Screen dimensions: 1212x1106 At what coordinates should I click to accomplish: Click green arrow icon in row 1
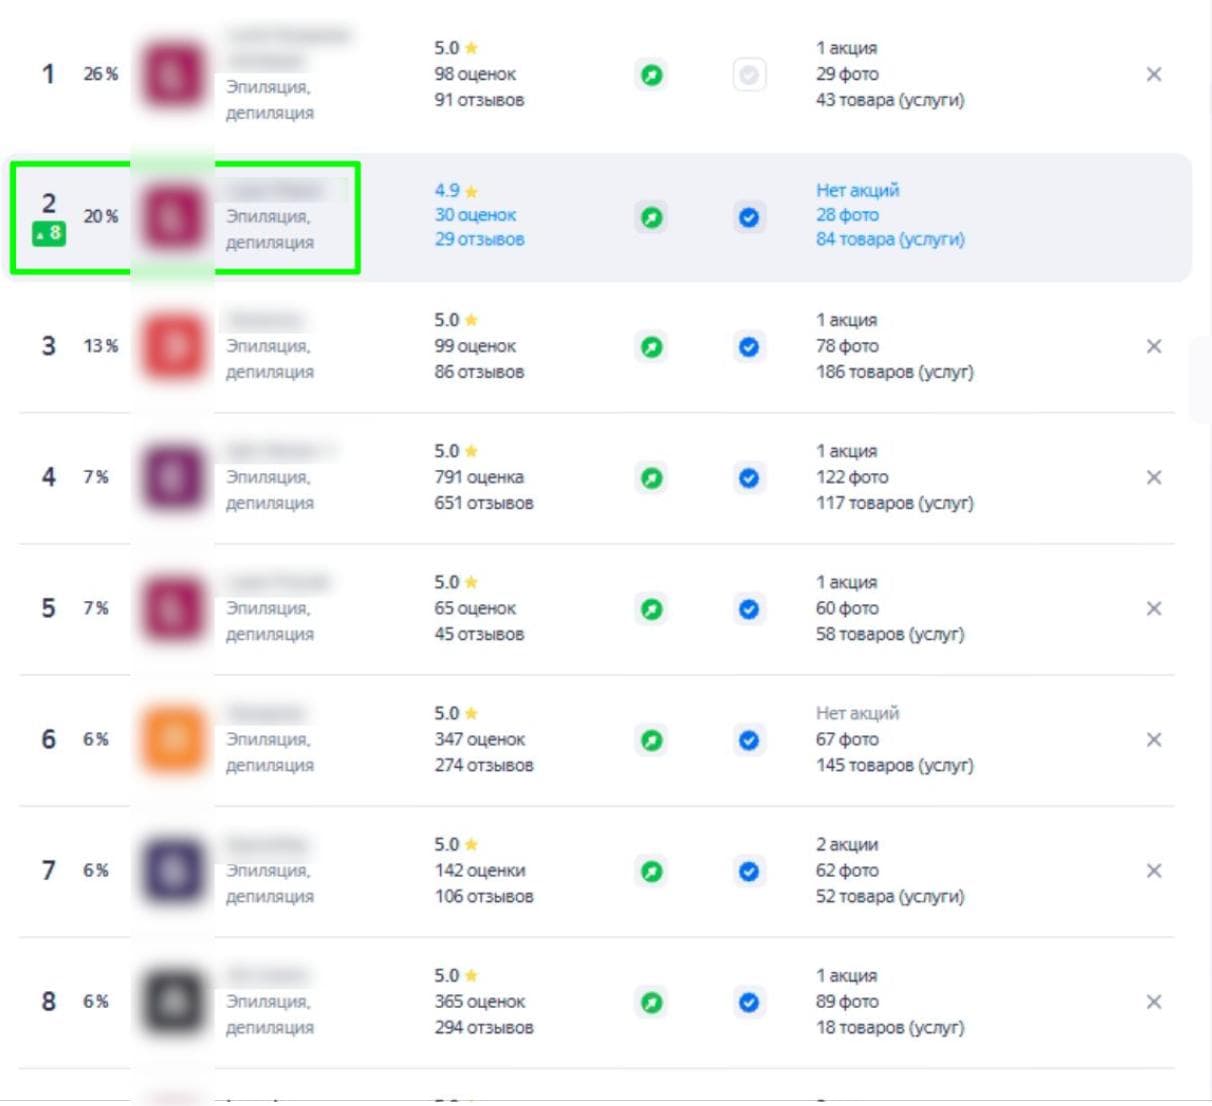651,75
